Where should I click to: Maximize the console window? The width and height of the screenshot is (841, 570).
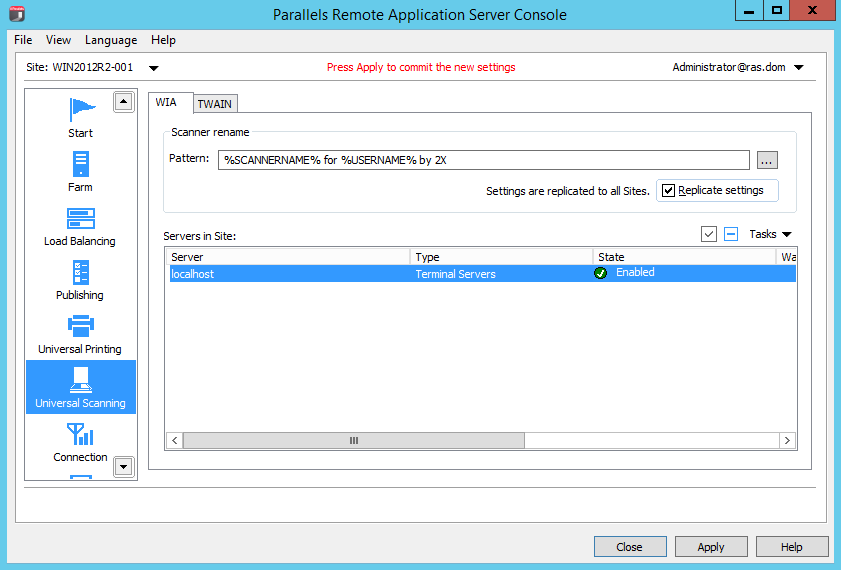point(777,11)
